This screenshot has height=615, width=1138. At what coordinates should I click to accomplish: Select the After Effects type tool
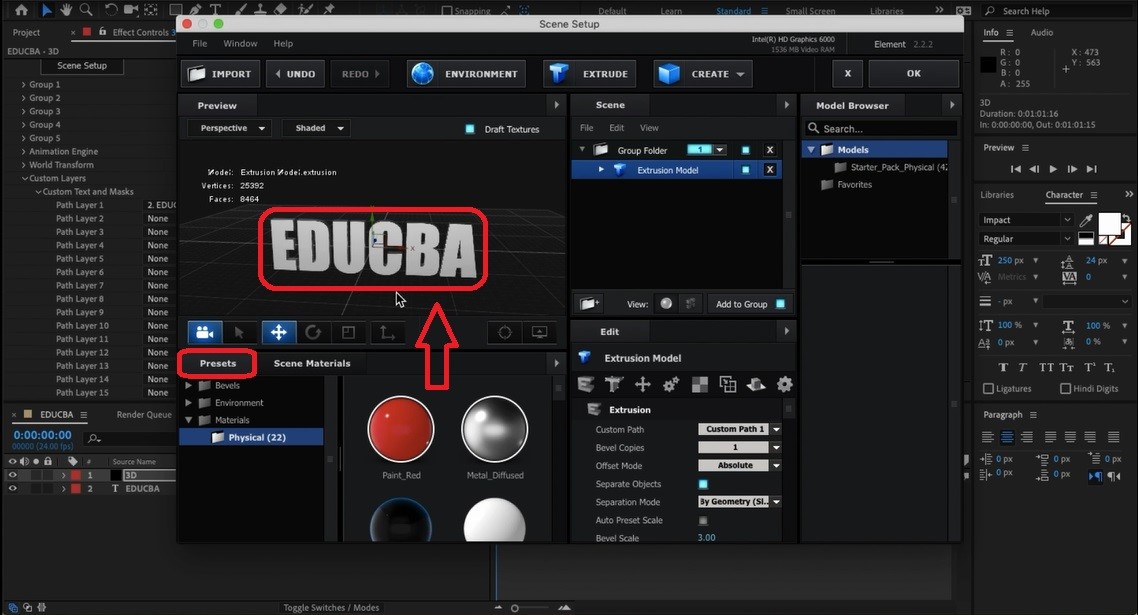point(216,9)
